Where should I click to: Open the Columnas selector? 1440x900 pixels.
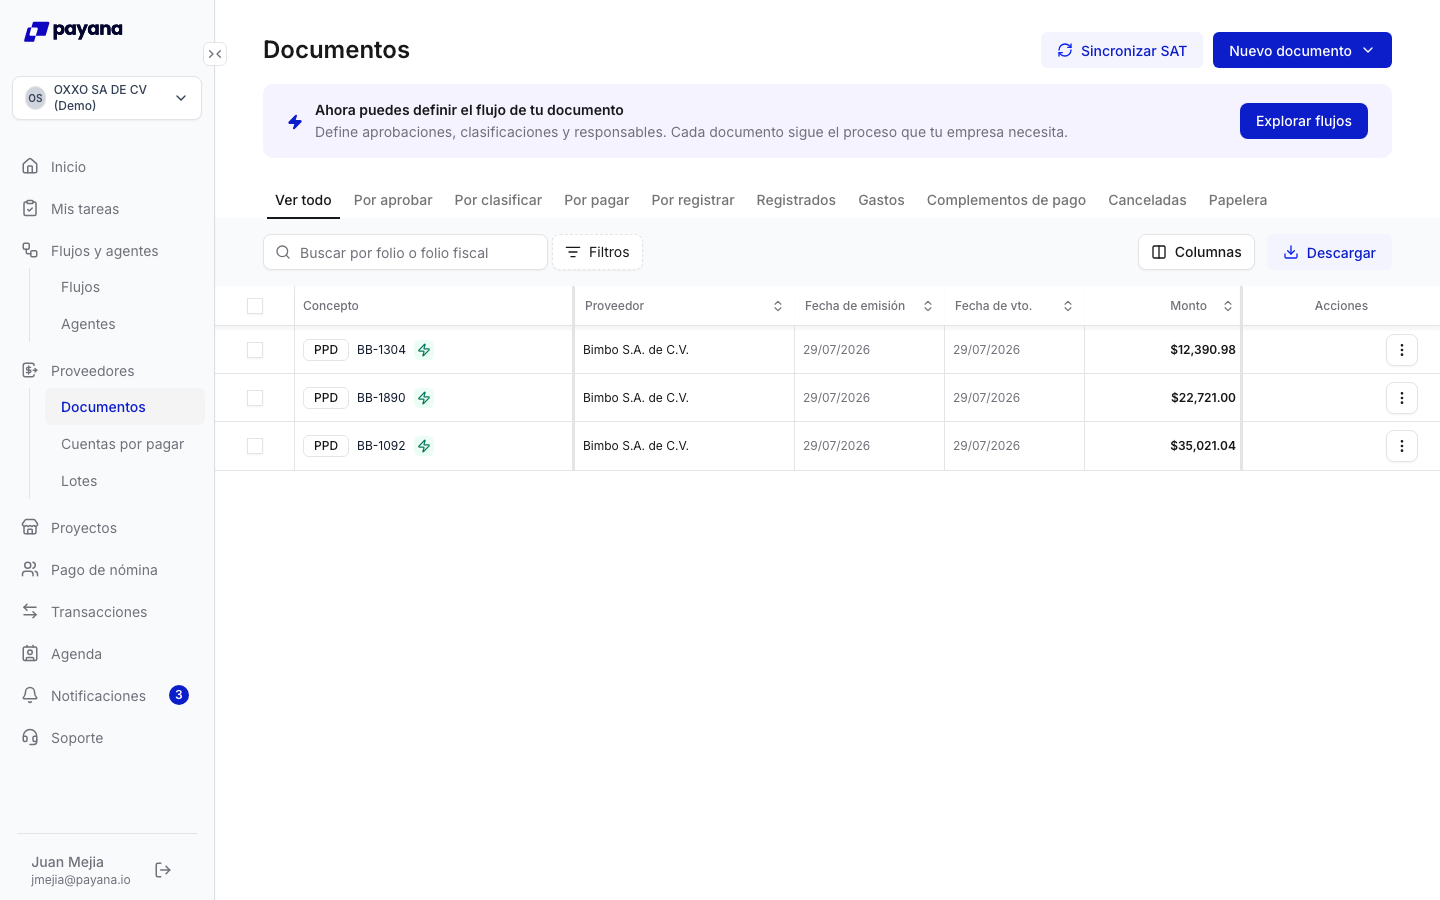[1196, 252]
